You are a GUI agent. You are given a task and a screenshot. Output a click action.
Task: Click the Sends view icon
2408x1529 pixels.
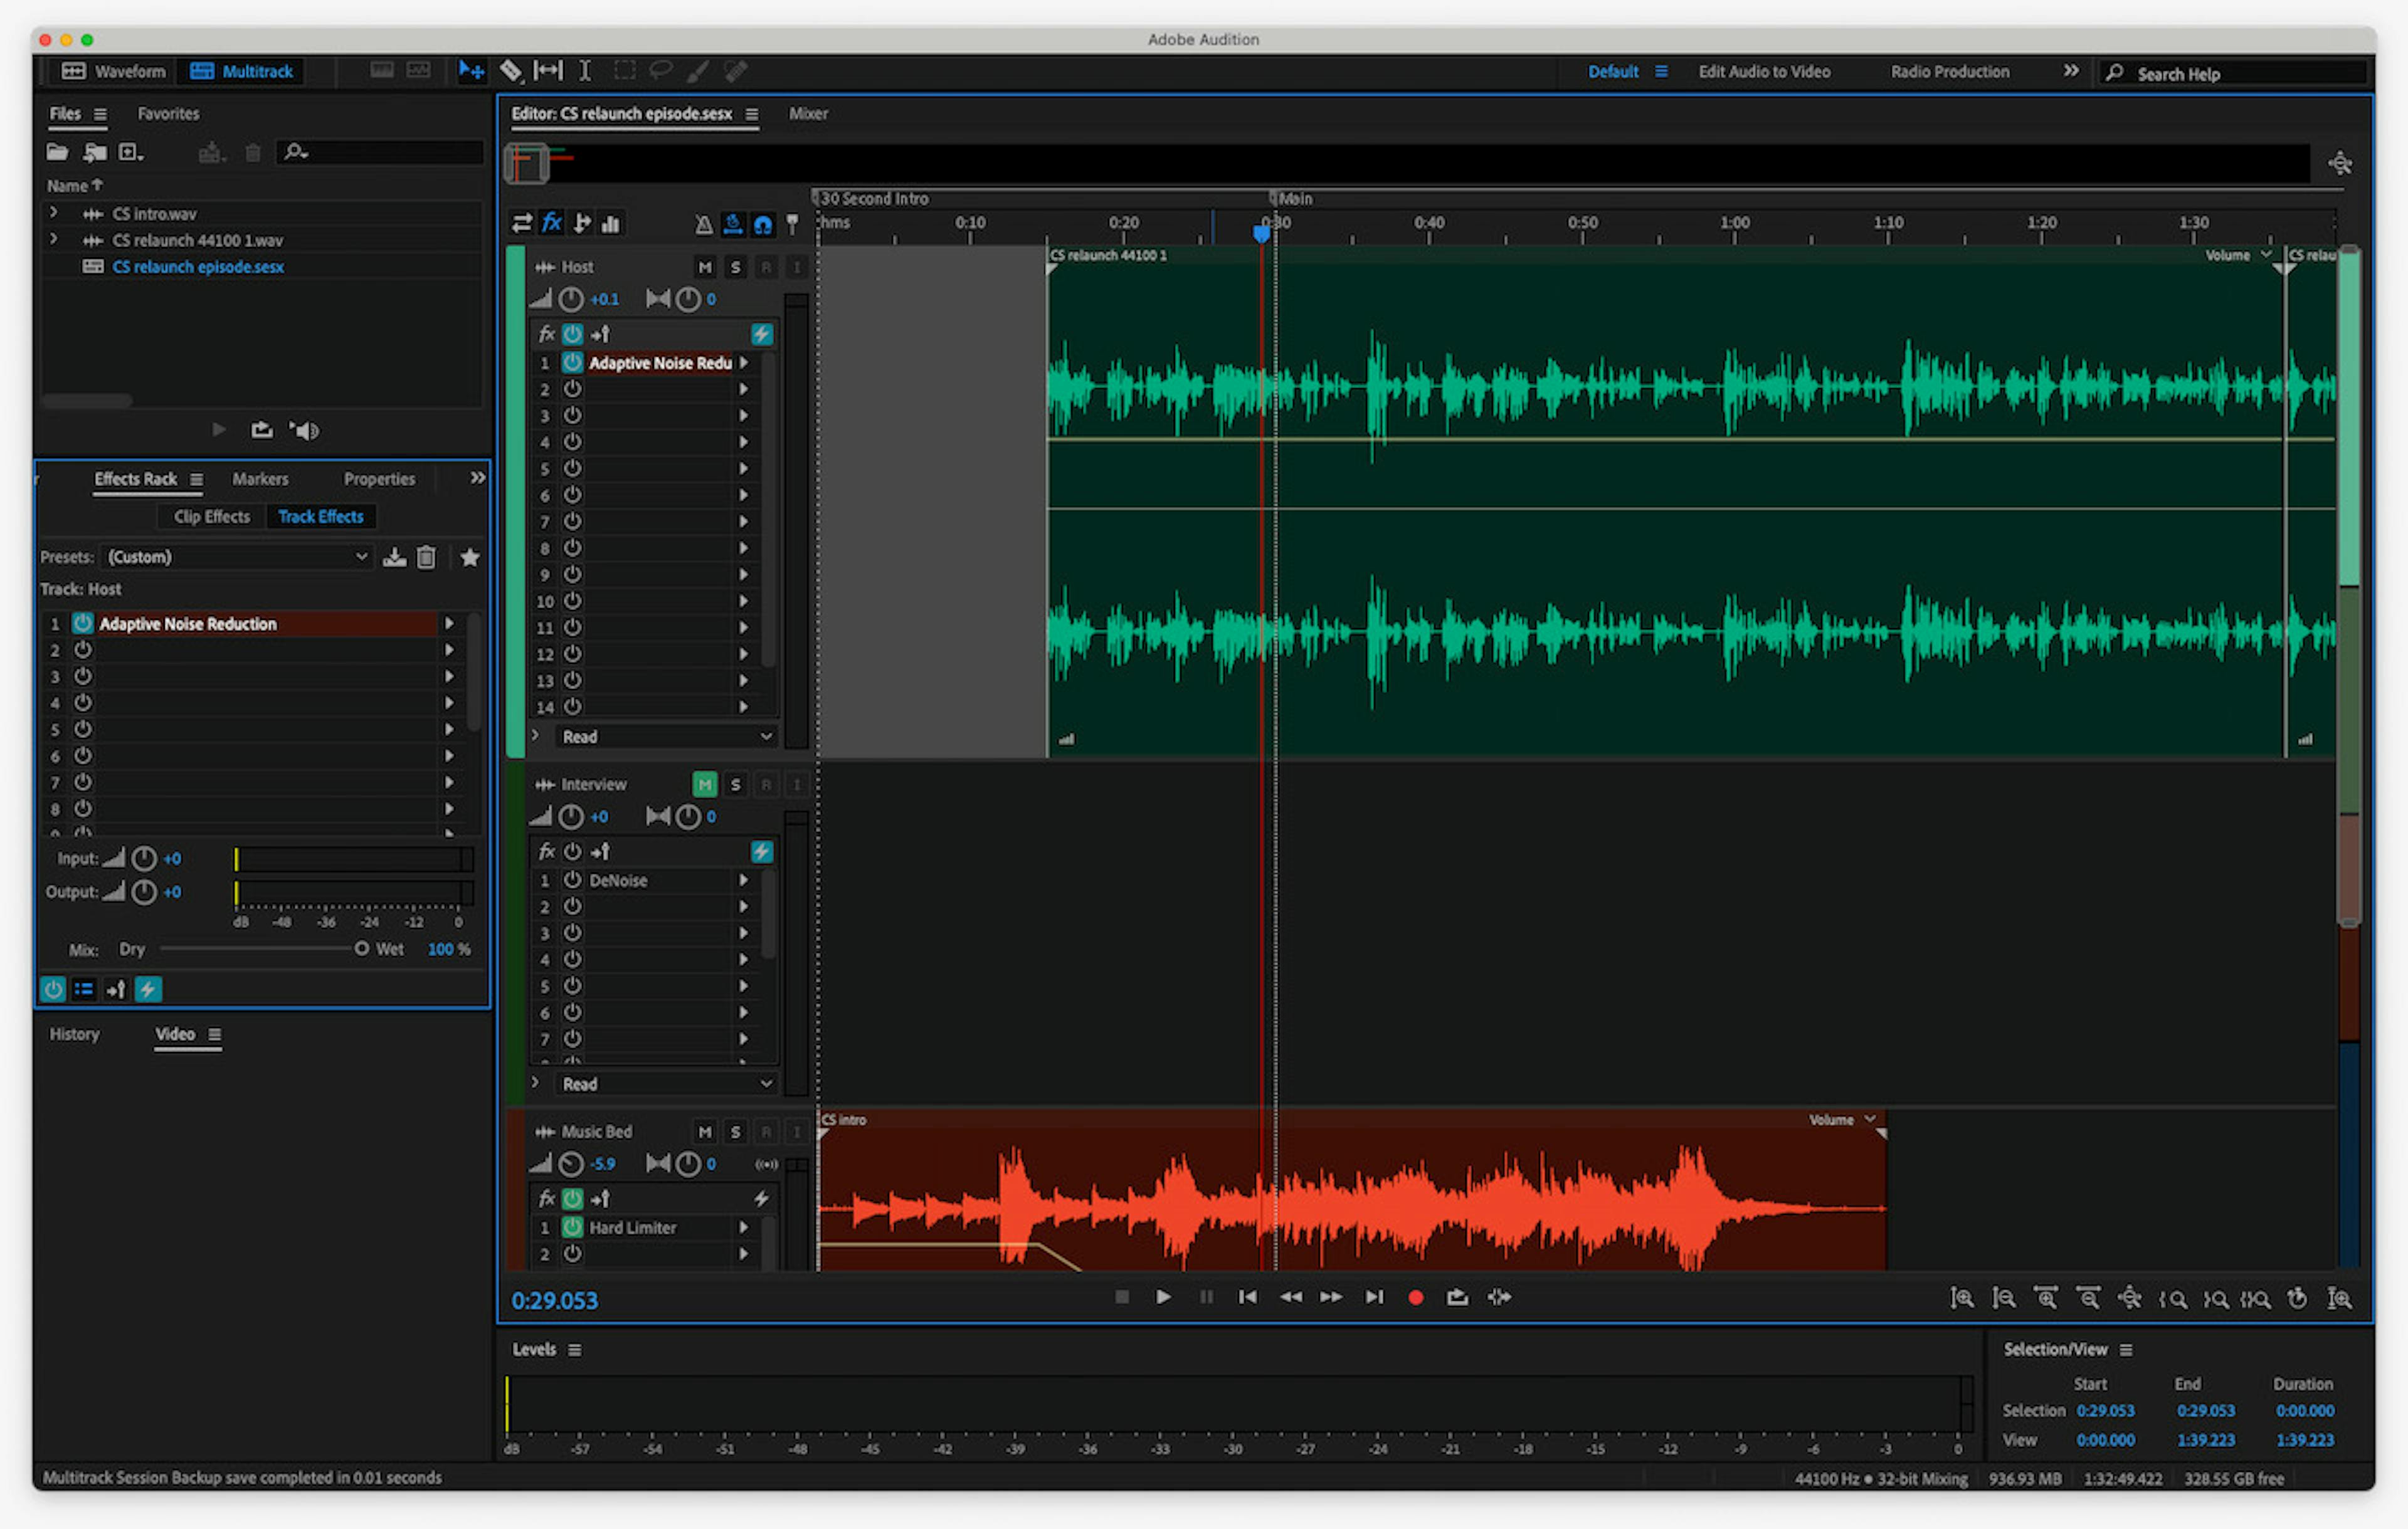[x=581, y=224]
